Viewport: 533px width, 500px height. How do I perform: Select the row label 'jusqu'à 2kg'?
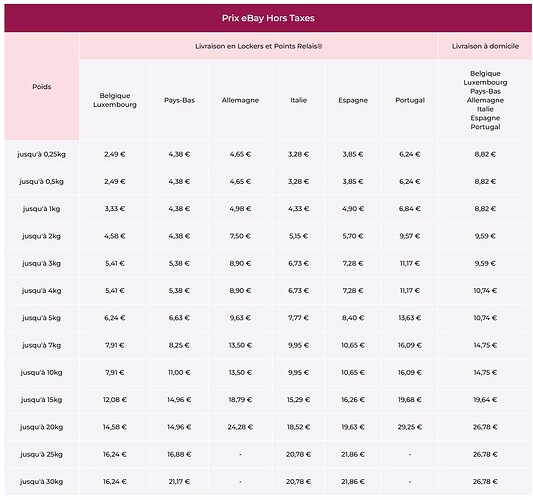coord(41,236)
